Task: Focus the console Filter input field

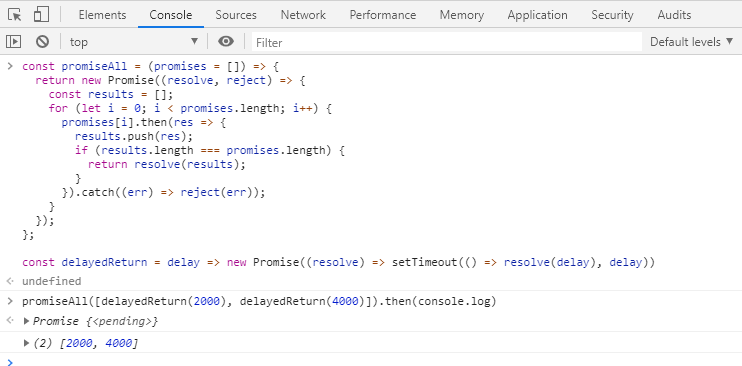Action: pos(447,42)
